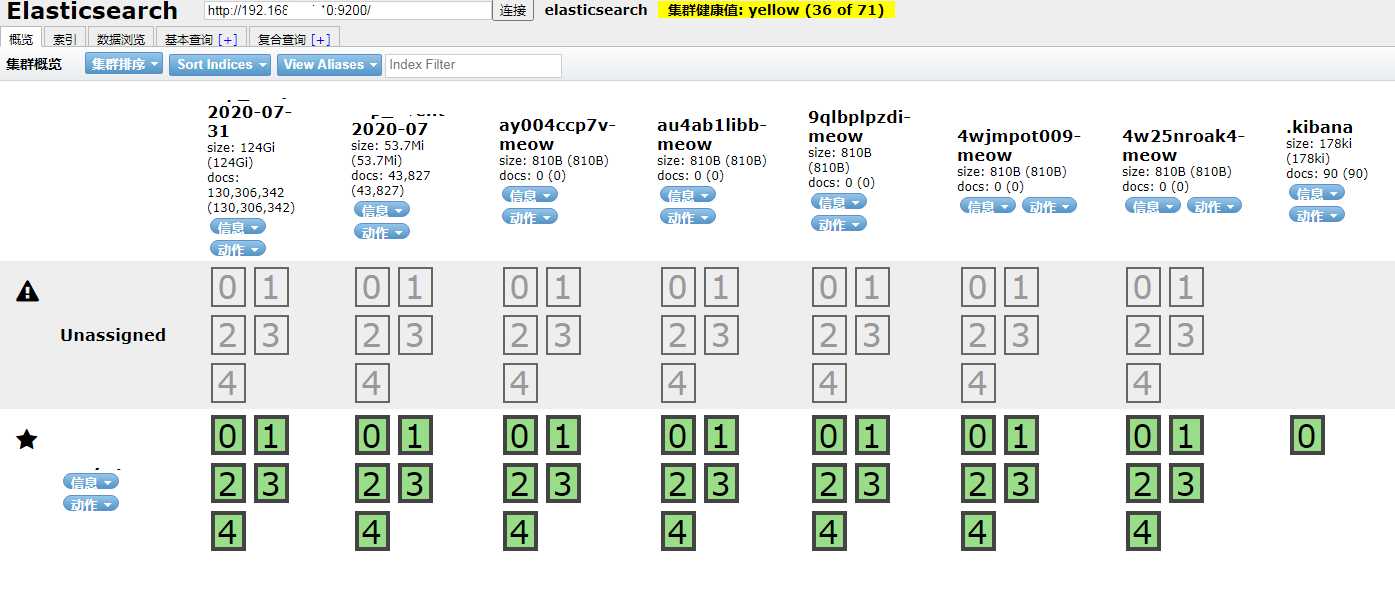Select unassigned shard 3 of 2020-07-31 index
The image size is (1395, 590).
271,336
